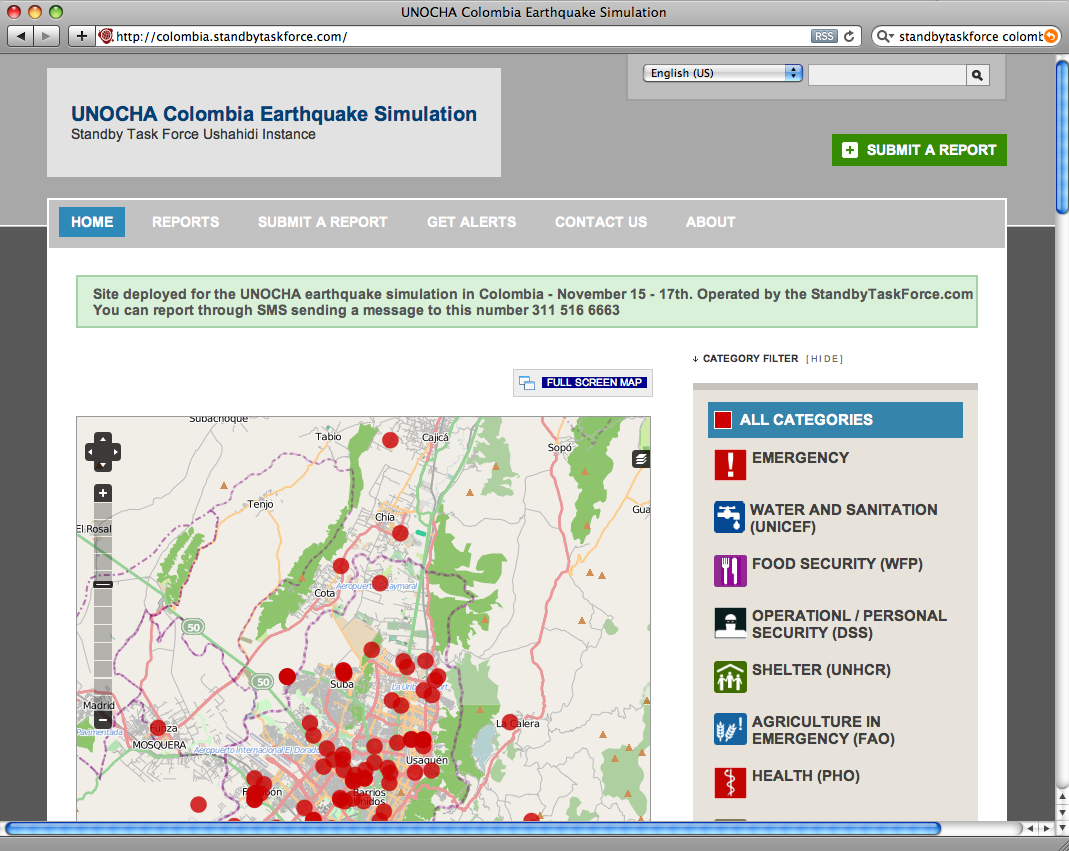Viewport: 1069px width, 851px height.
Task: Click the red report marker at La Calera
Action: click(510, 722)
